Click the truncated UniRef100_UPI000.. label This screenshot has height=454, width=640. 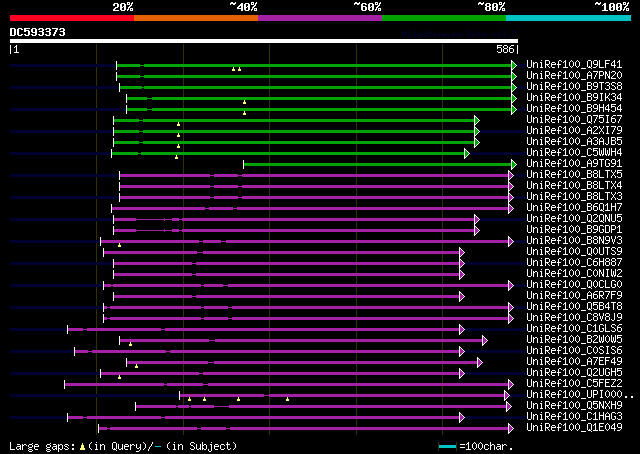click(x=580, y=395)
